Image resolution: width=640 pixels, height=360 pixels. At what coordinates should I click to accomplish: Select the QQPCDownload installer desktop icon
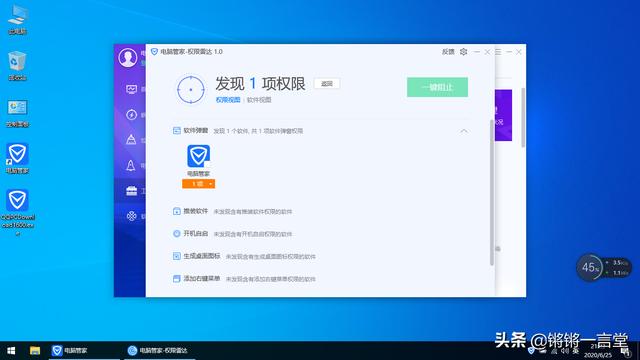(17, 213)
